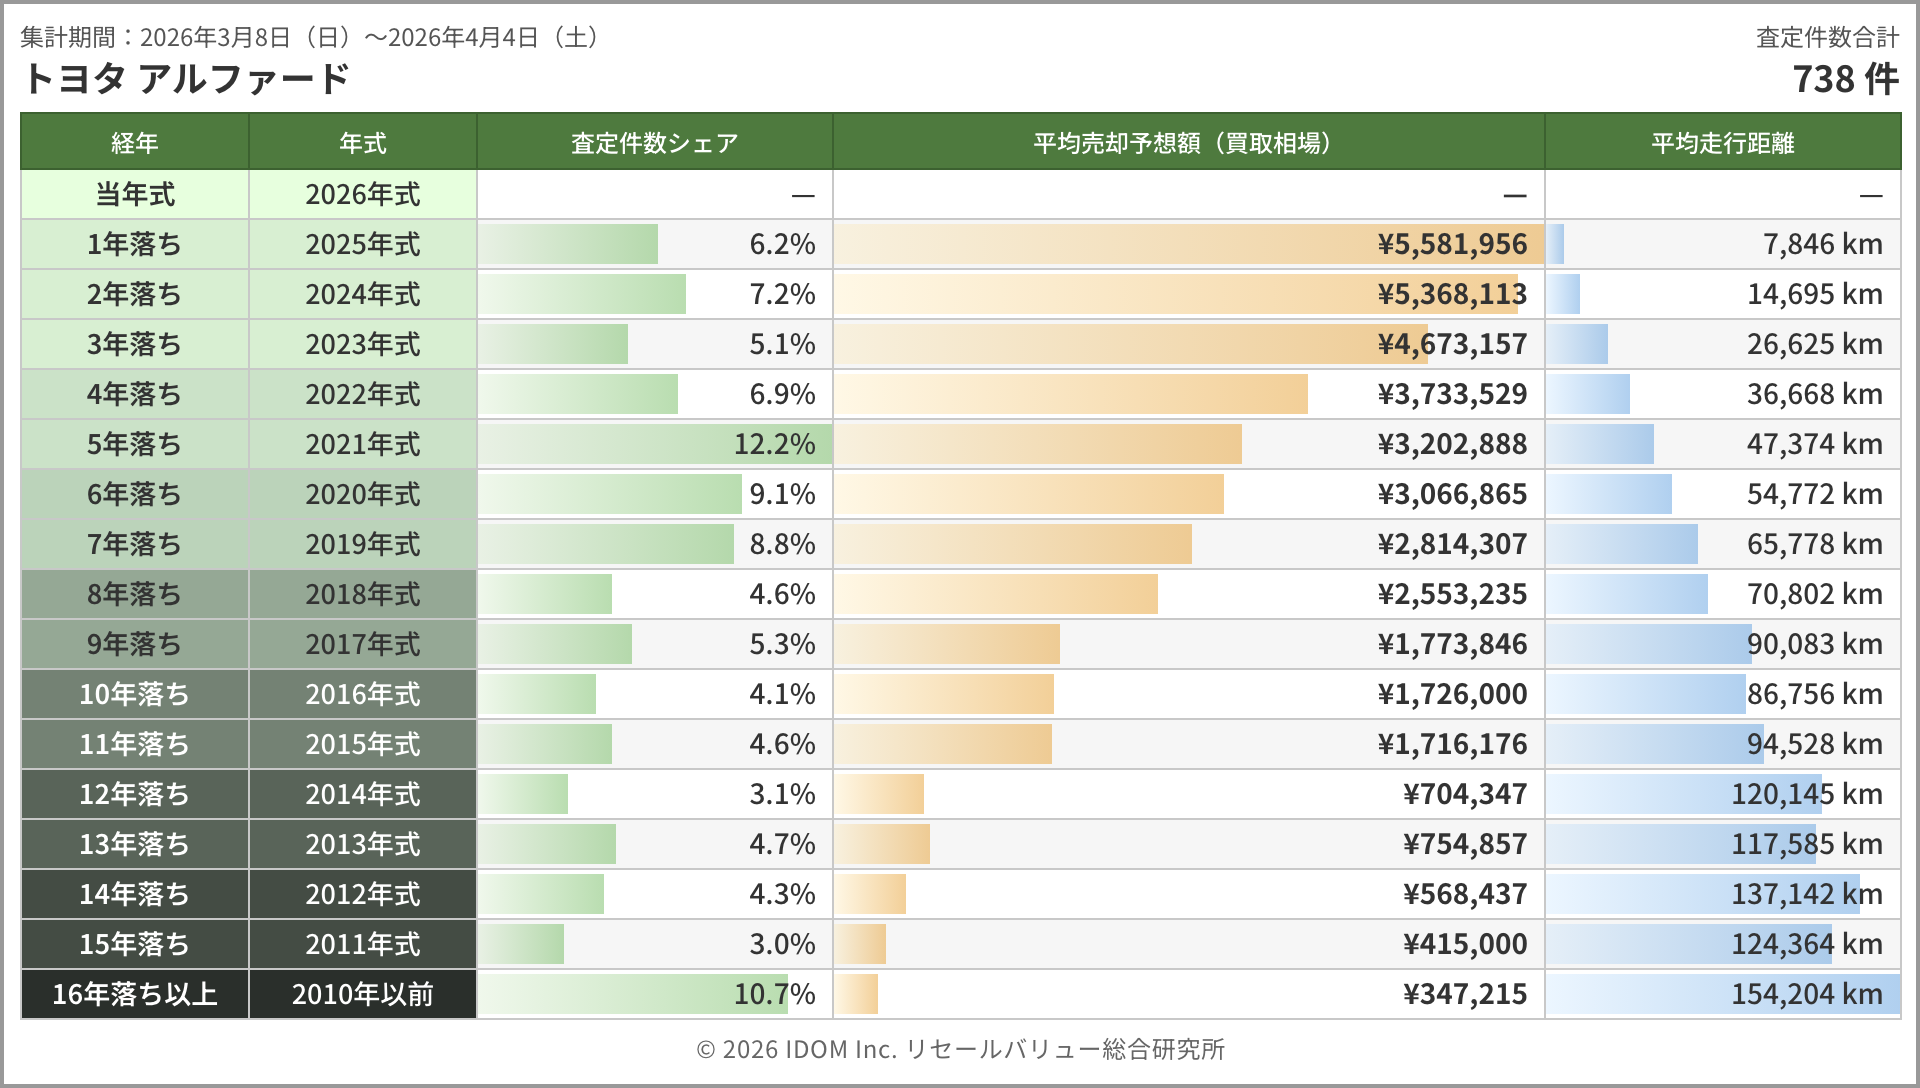
Task: Click the ¥347,215 price value
Action: (1465, 994)
